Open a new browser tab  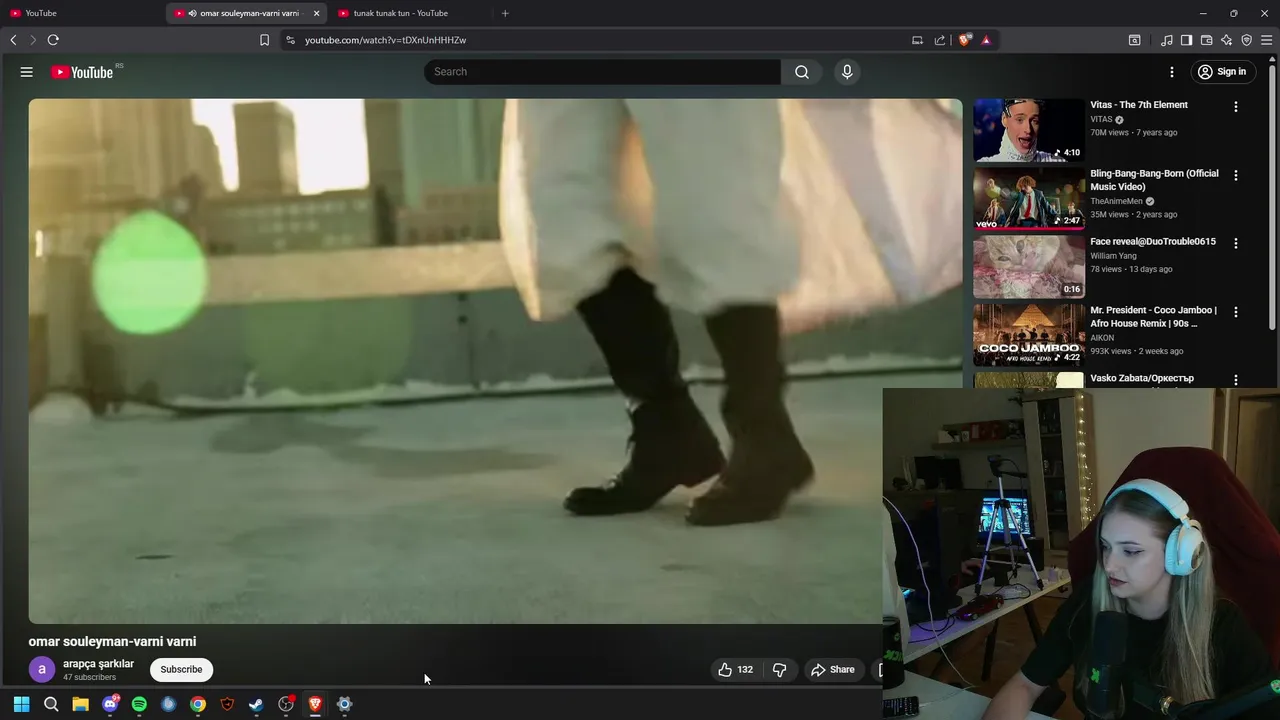505,13
